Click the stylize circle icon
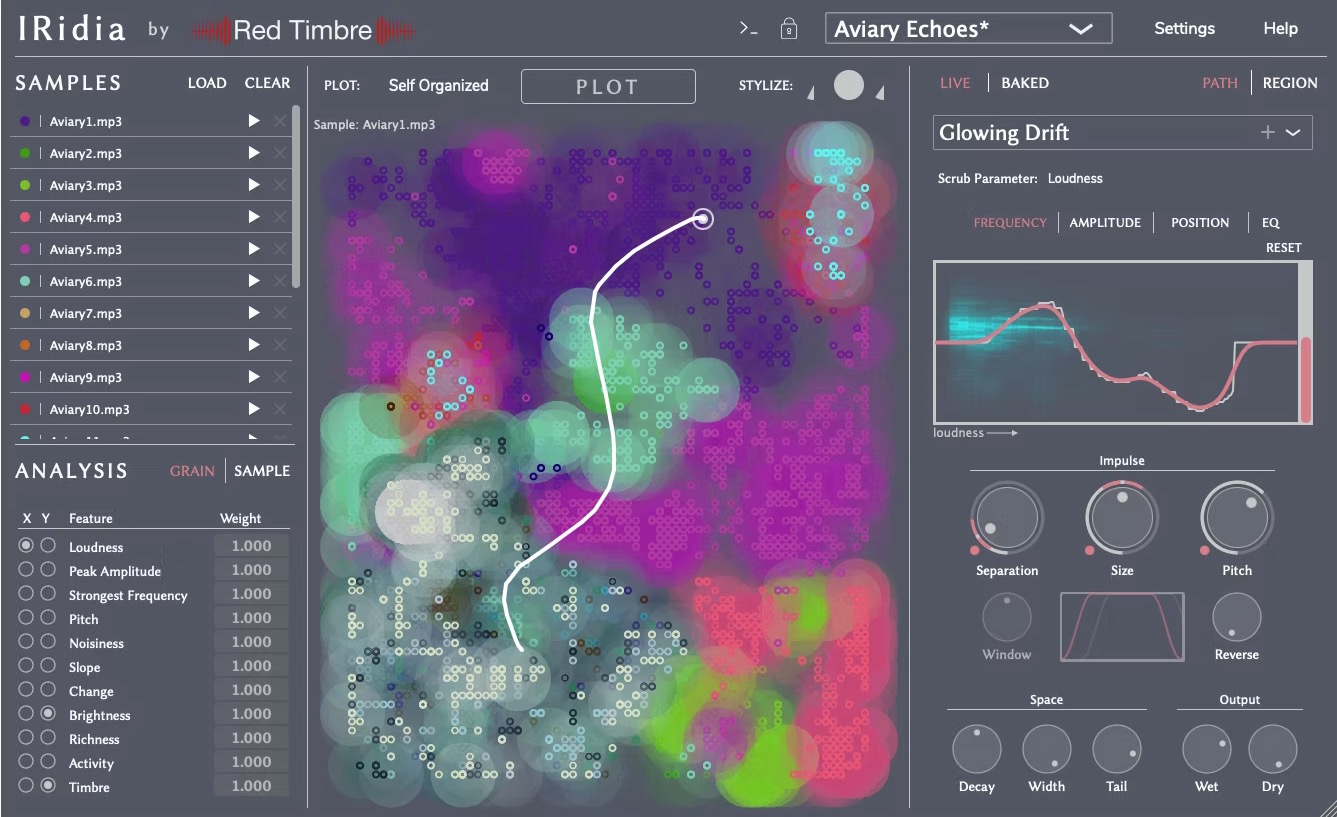Viewport: 1337px width, 817px height. pyautogui.click(x=848, y=86)
